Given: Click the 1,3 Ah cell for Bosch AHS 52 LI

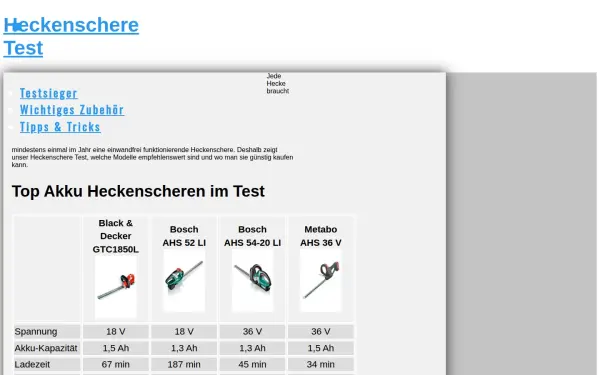Looking at the screenshot, I should click(x=184, y=348).
